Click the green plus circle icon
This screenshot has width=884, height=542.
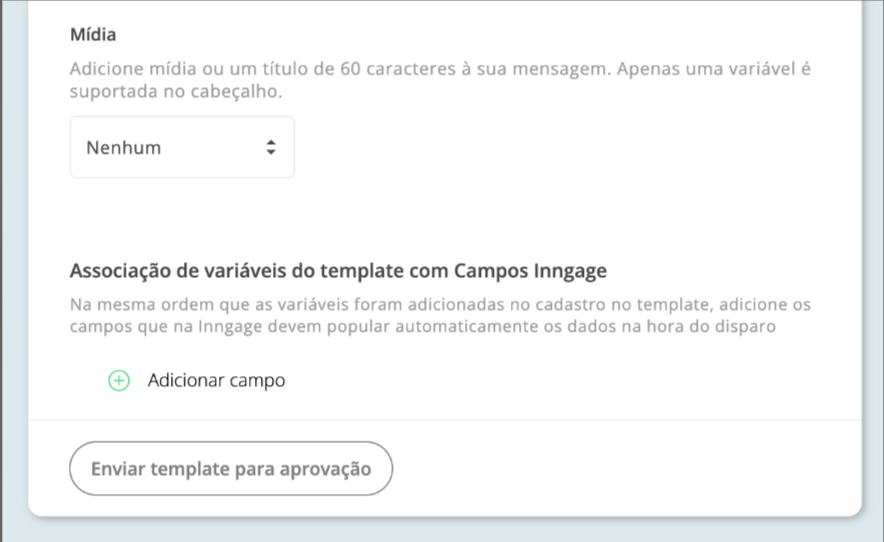pyautogui.click(x=119, y=381)
